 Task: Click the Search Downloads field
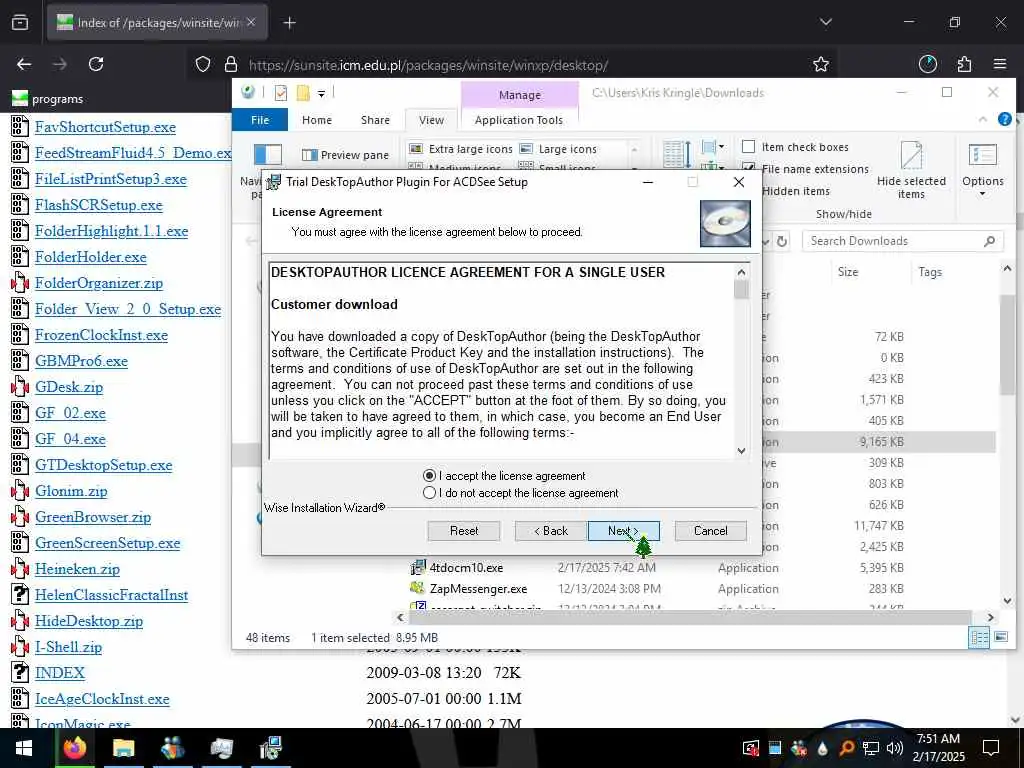pyautogui.click(x=903, y=241)
